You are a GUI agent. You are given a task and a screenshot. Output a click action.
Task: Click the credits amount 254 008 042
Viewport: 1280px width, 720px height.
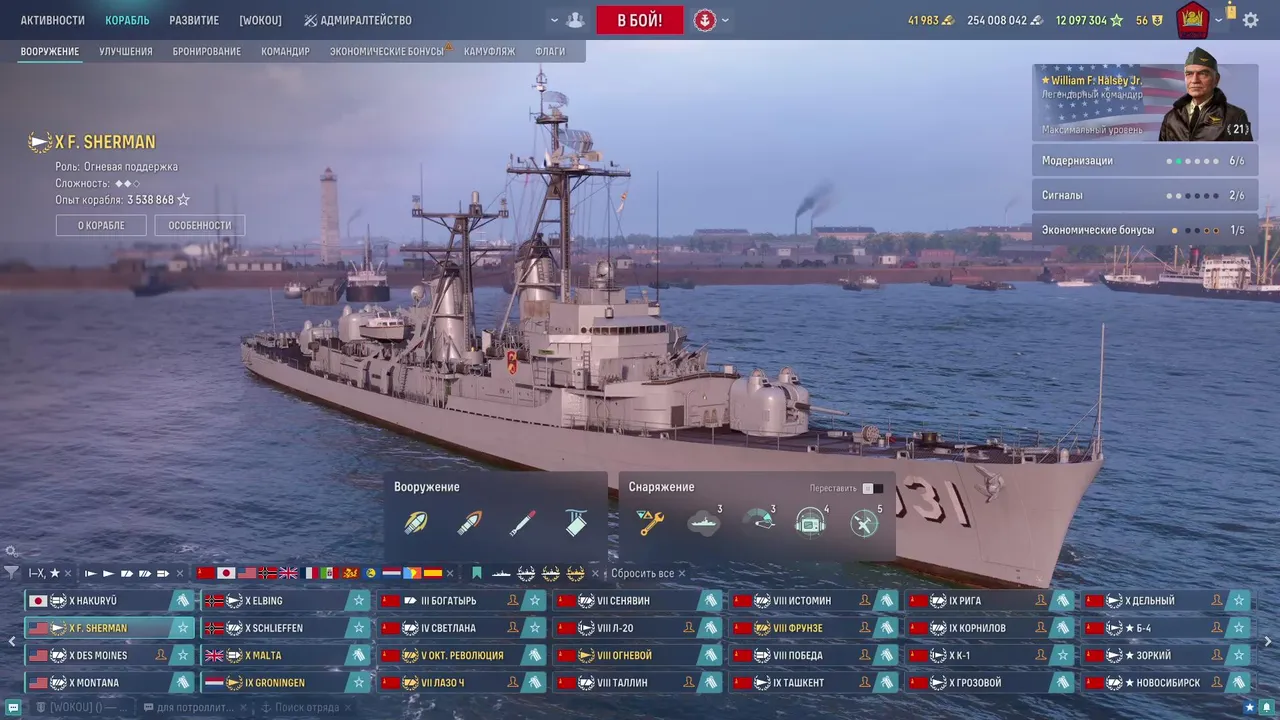[1005, 20]
